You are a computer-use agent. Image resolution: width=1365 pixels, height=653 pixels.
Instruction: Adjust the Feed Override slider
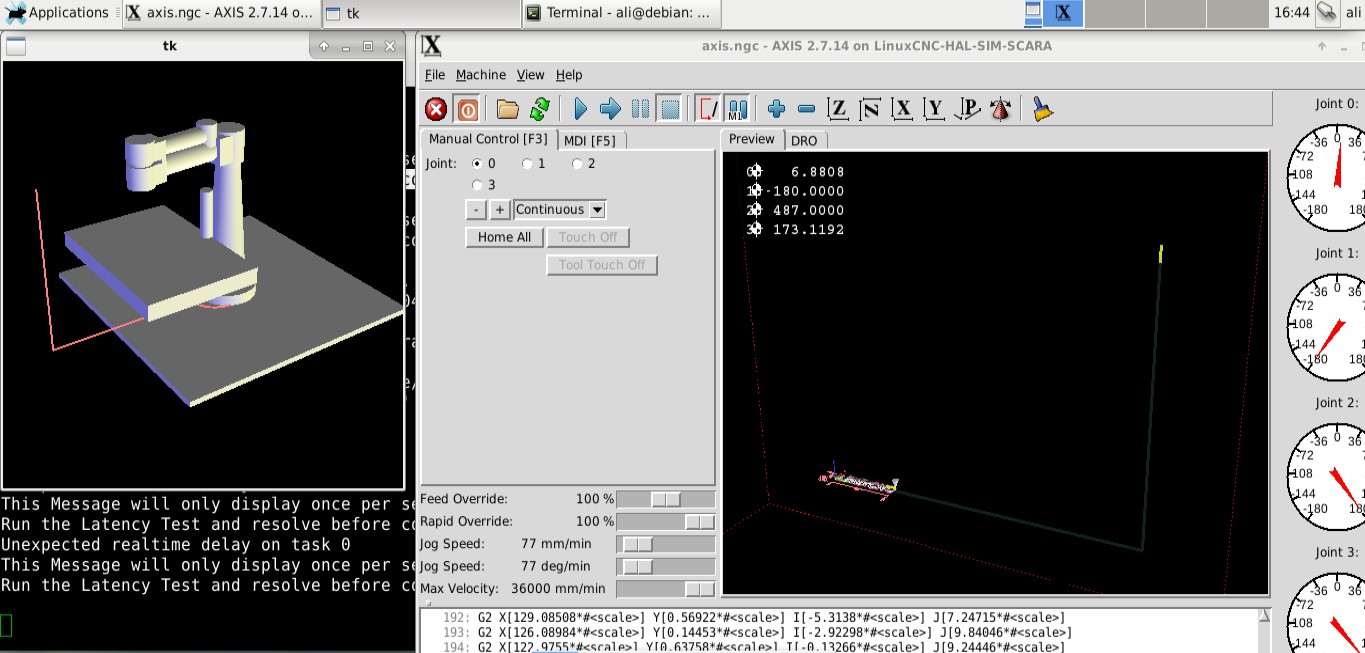click(666, 499)
